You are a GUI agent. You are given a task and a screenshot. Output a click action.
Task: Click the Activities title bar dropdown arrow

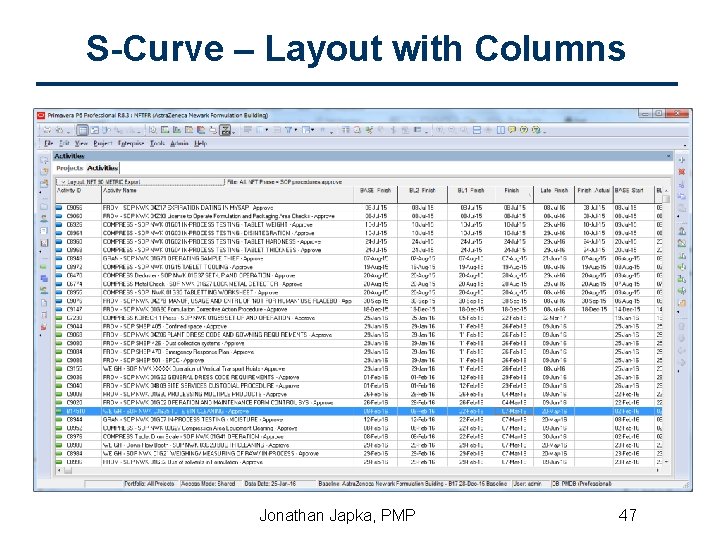[x=669, y=156]
